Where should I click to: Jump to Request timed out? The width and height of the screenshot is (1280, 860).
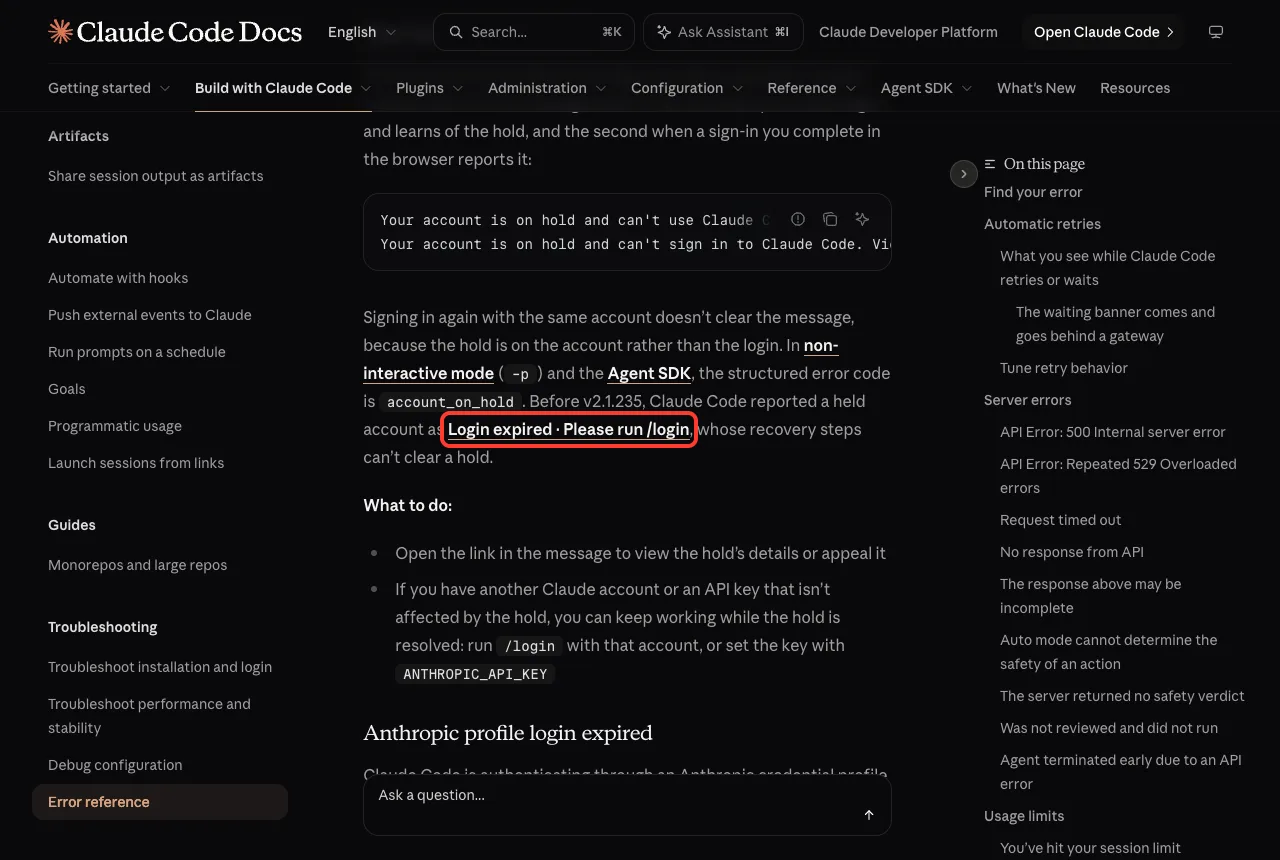[x=1061, y=520]
